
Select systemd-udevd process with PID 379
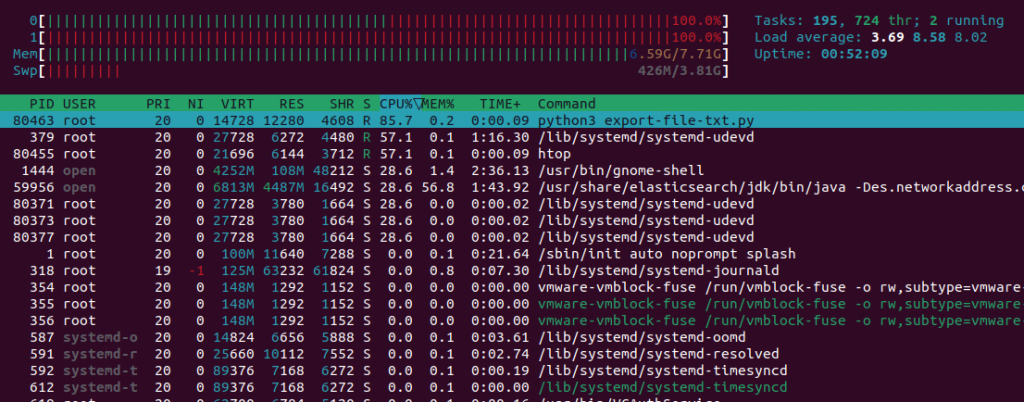pyautogui.click(x=512, y=137)
